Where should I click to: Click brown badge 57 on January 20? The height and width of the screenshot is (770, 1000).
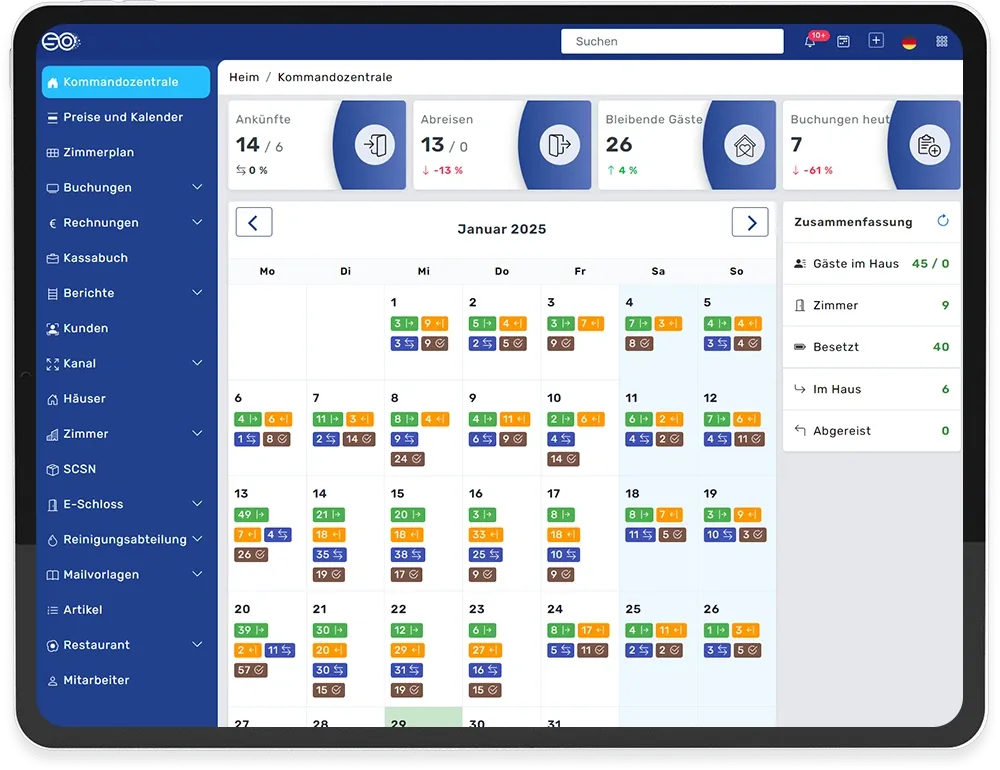pyautogui.click(x=251, y=670)
